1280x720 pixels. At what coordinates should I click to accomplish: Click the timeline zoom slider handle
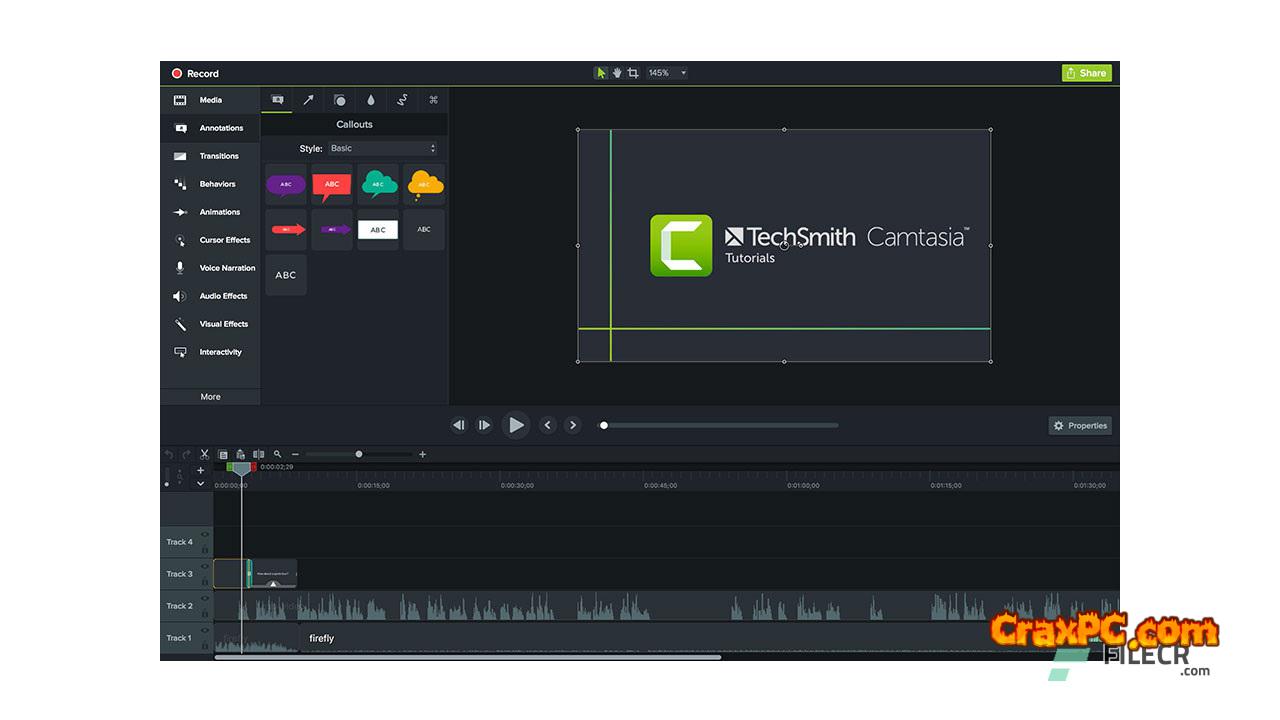359,454
